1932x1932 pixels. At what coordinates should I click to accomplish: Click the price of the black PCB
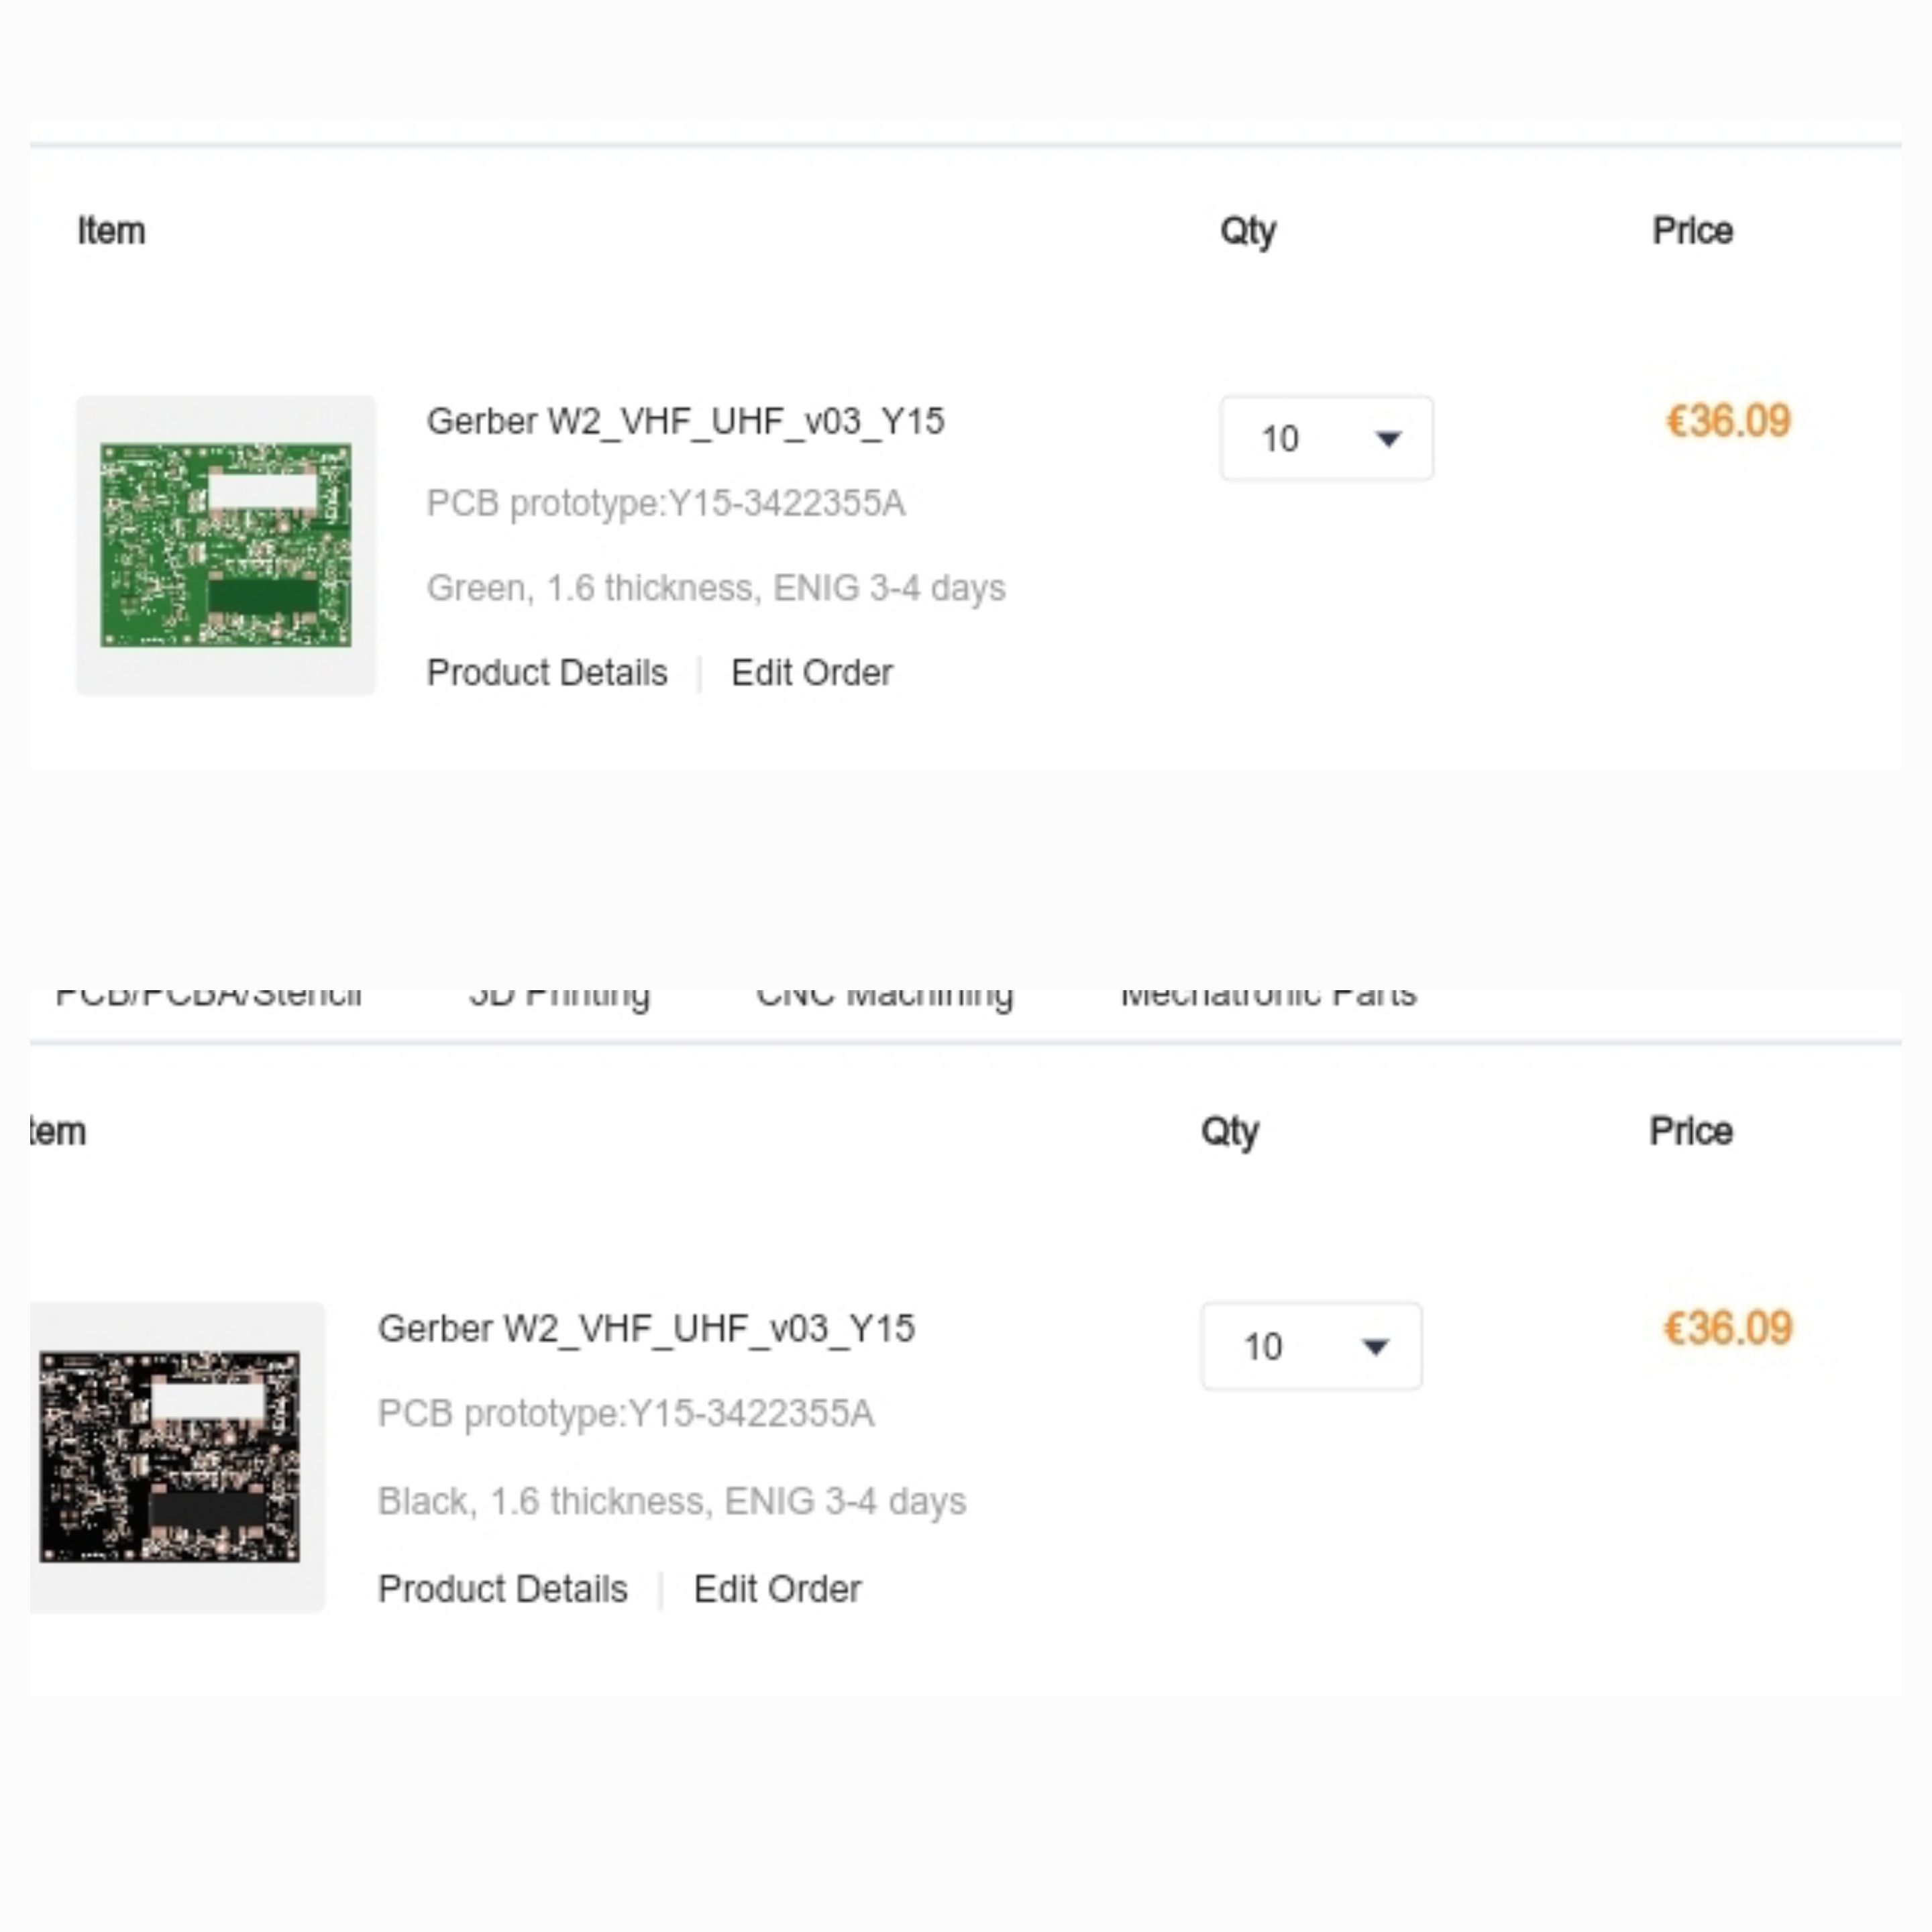(1727, 1328)
